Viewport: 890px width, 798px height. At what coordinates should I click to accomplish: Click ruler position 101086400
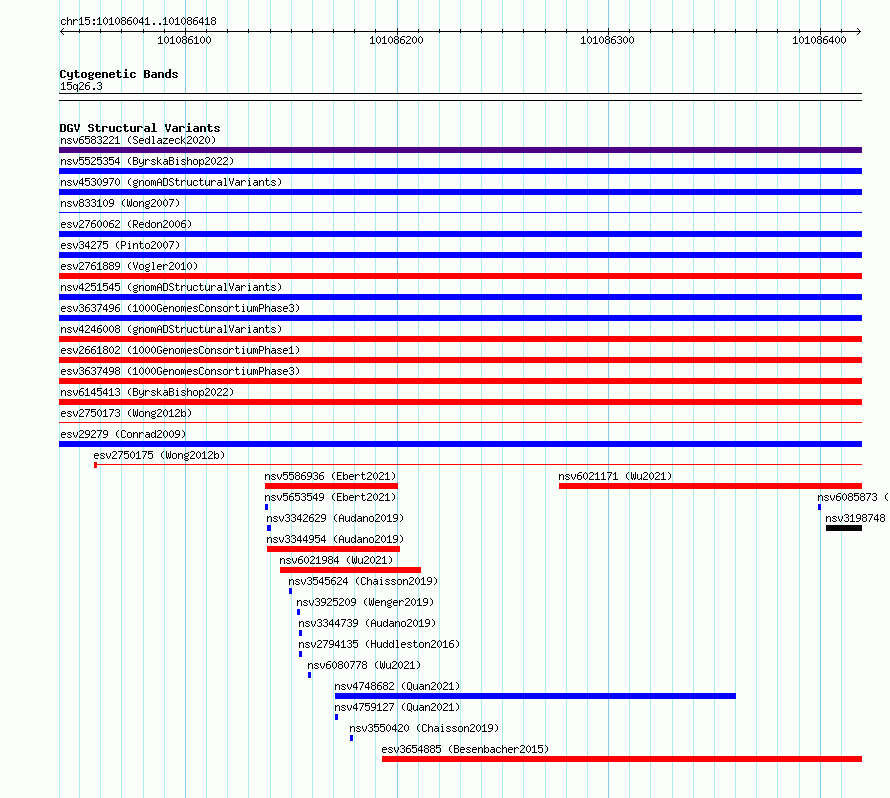(819, 40)
